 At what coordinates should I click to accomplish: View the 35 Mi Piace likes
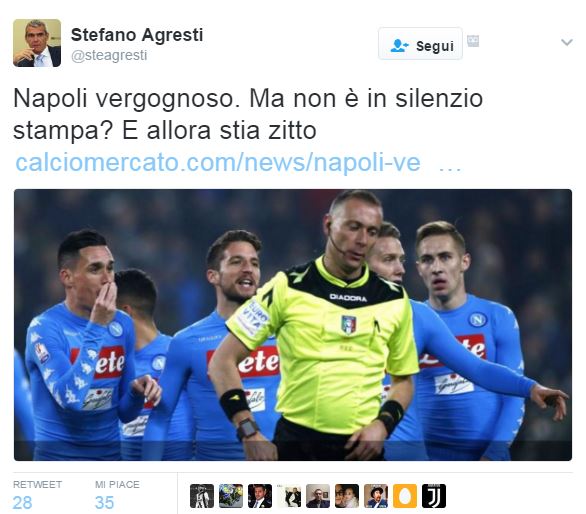[x=117, y=495]
